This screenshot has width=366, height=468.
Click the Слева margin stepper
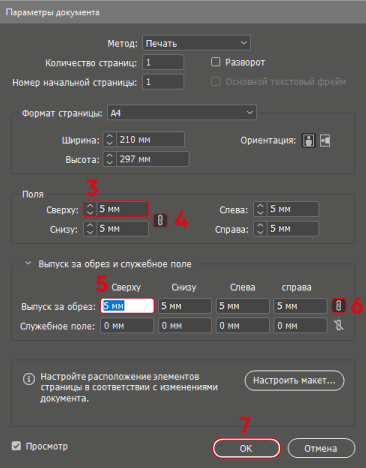260,209
